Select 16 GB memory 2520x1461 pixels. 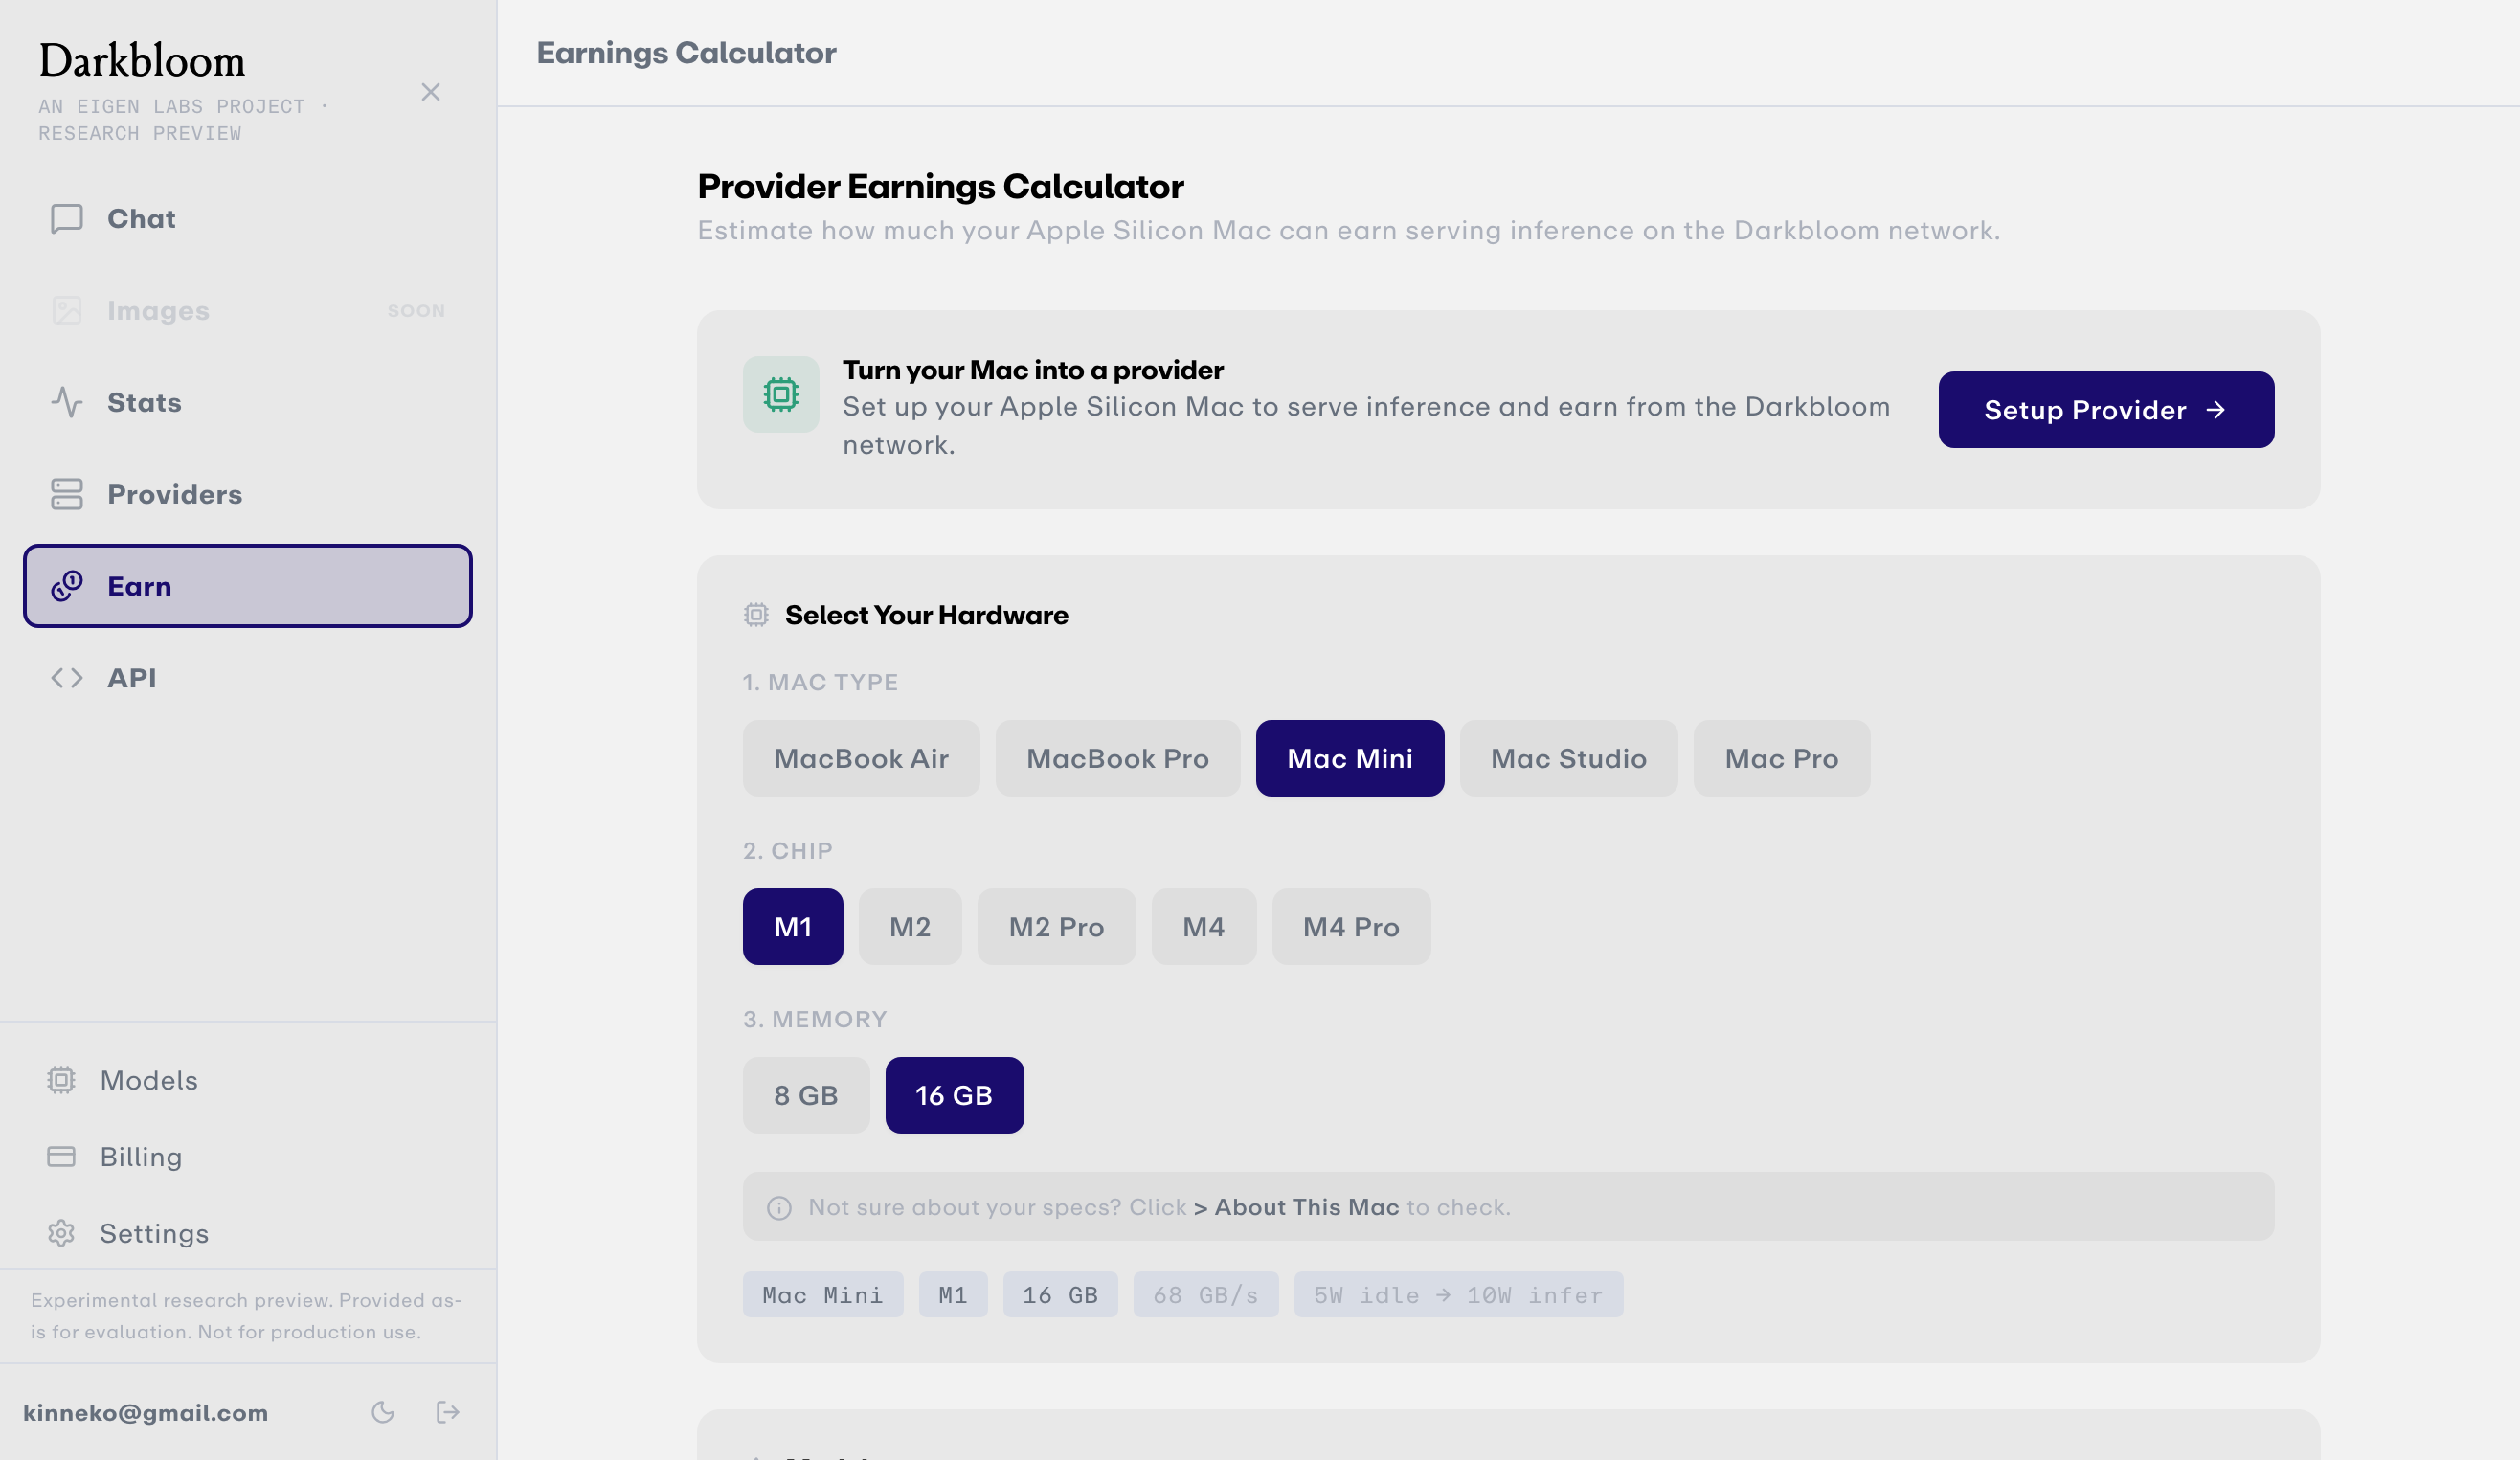click(x=954, y=1096)
